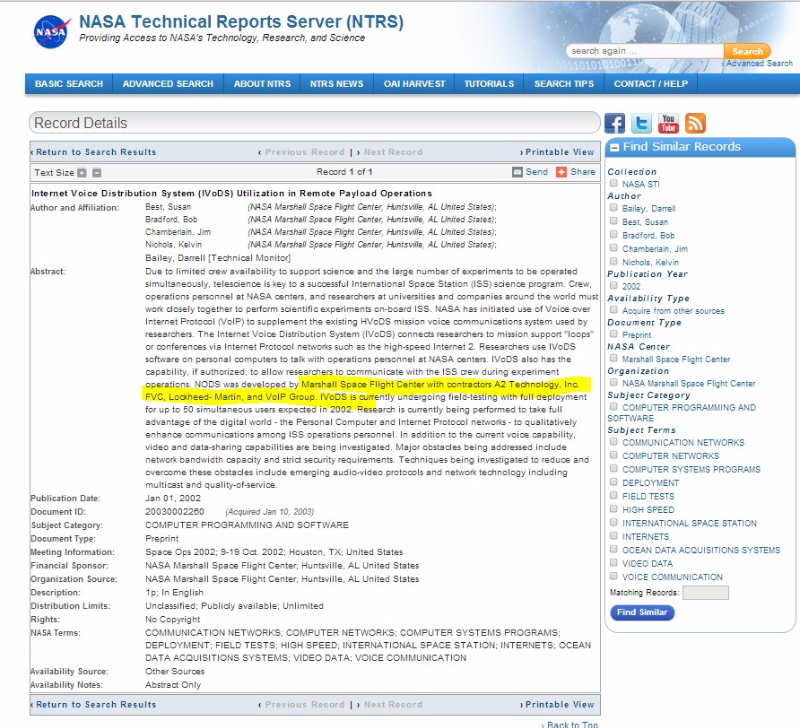Click the NASA logo

coord(51,30)
